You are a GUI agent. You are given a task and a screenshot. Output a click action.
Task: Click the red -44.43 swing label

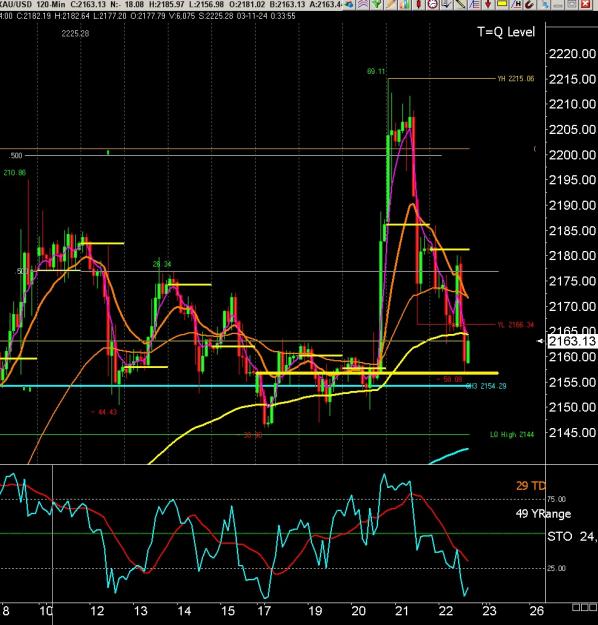pyautogui.click(x=104, y=412)
